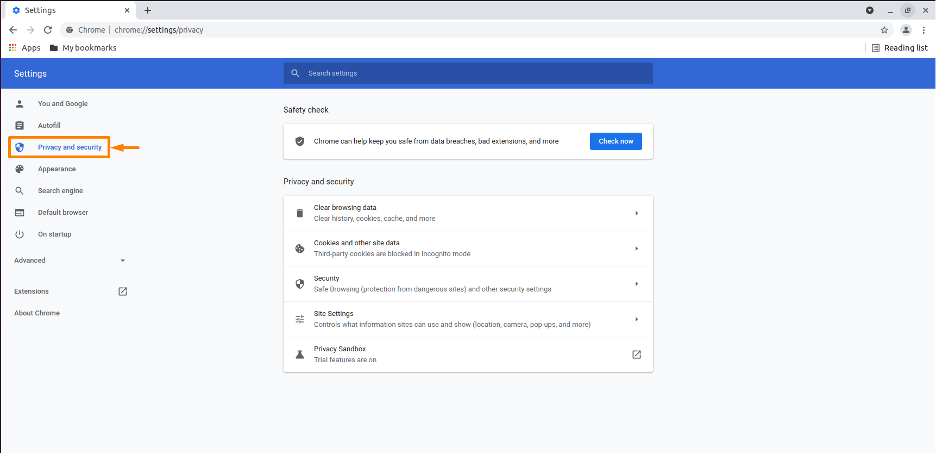Click 'Trial features are on' text
The width and height of the screenshot is (936, 454).
(x=345, y=360)
